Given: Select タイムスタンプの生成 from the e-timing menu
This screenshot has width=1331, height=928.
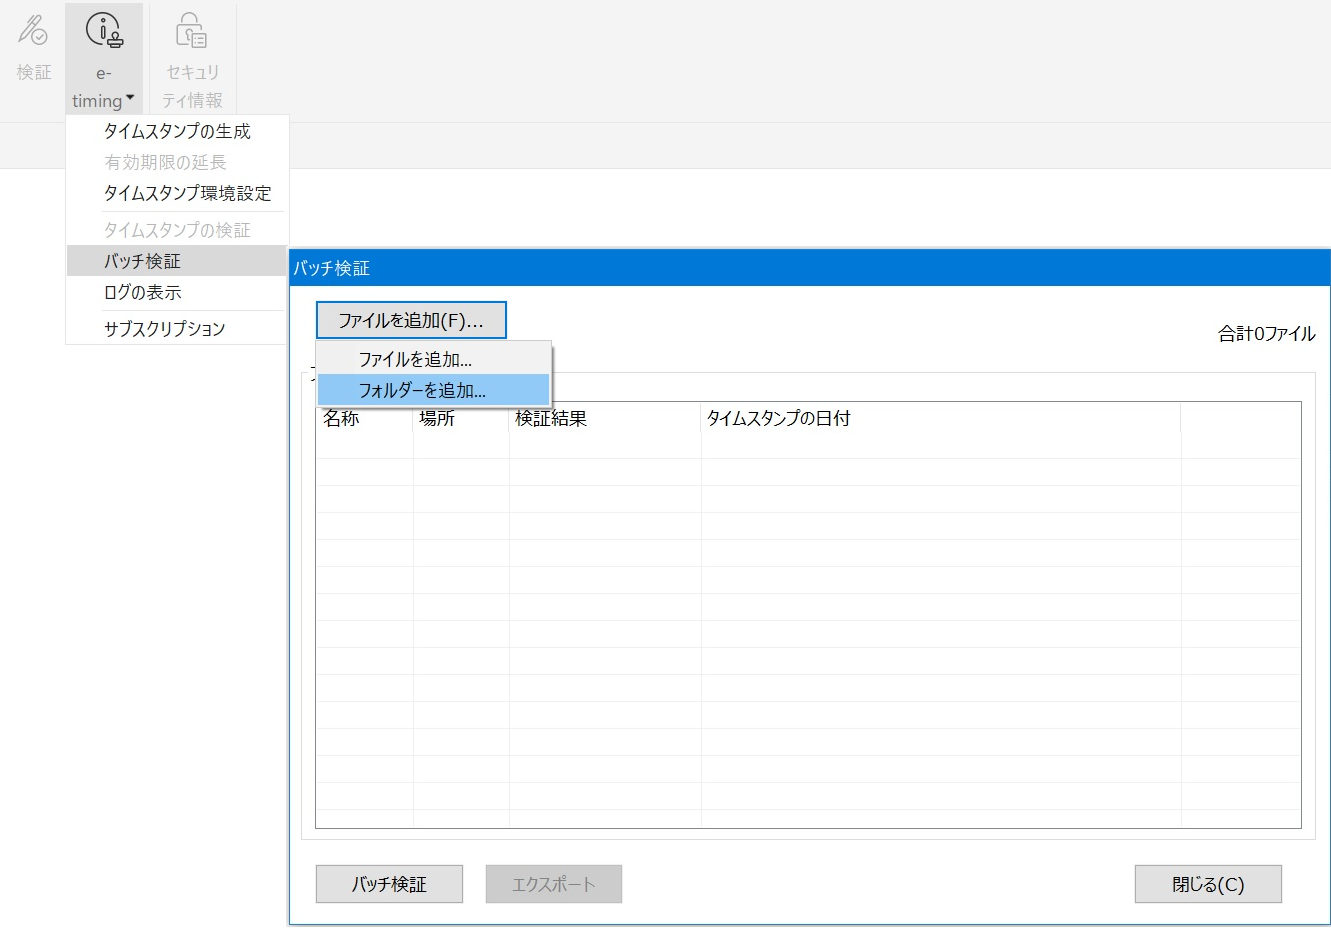Looking at the screenshot, I should pyautogui.click(x=178, y=131).
